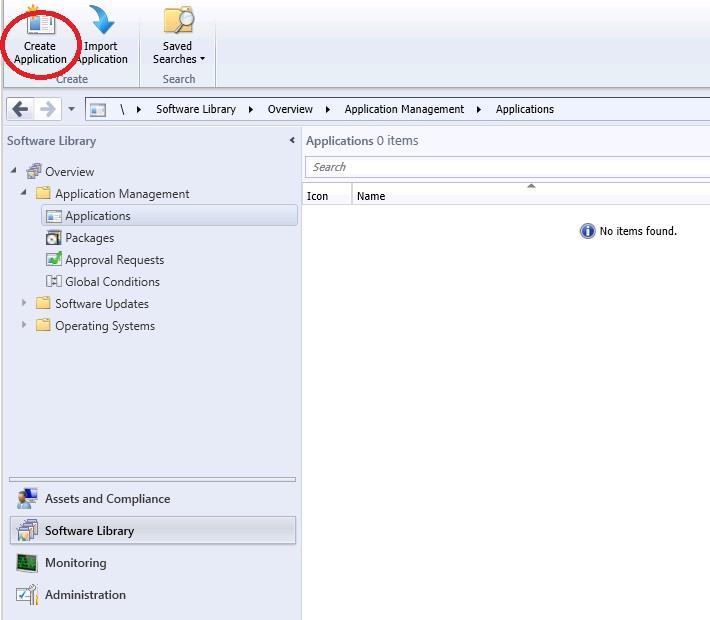Click the Overview node icon
Image resolution: width=710 pixels, height=620 pixels.
tap(34, 171)
